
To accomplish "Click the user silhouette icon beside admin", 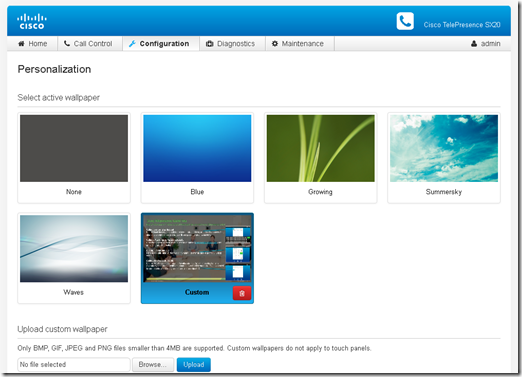I will pyautogui.click(x=474, y=44).
